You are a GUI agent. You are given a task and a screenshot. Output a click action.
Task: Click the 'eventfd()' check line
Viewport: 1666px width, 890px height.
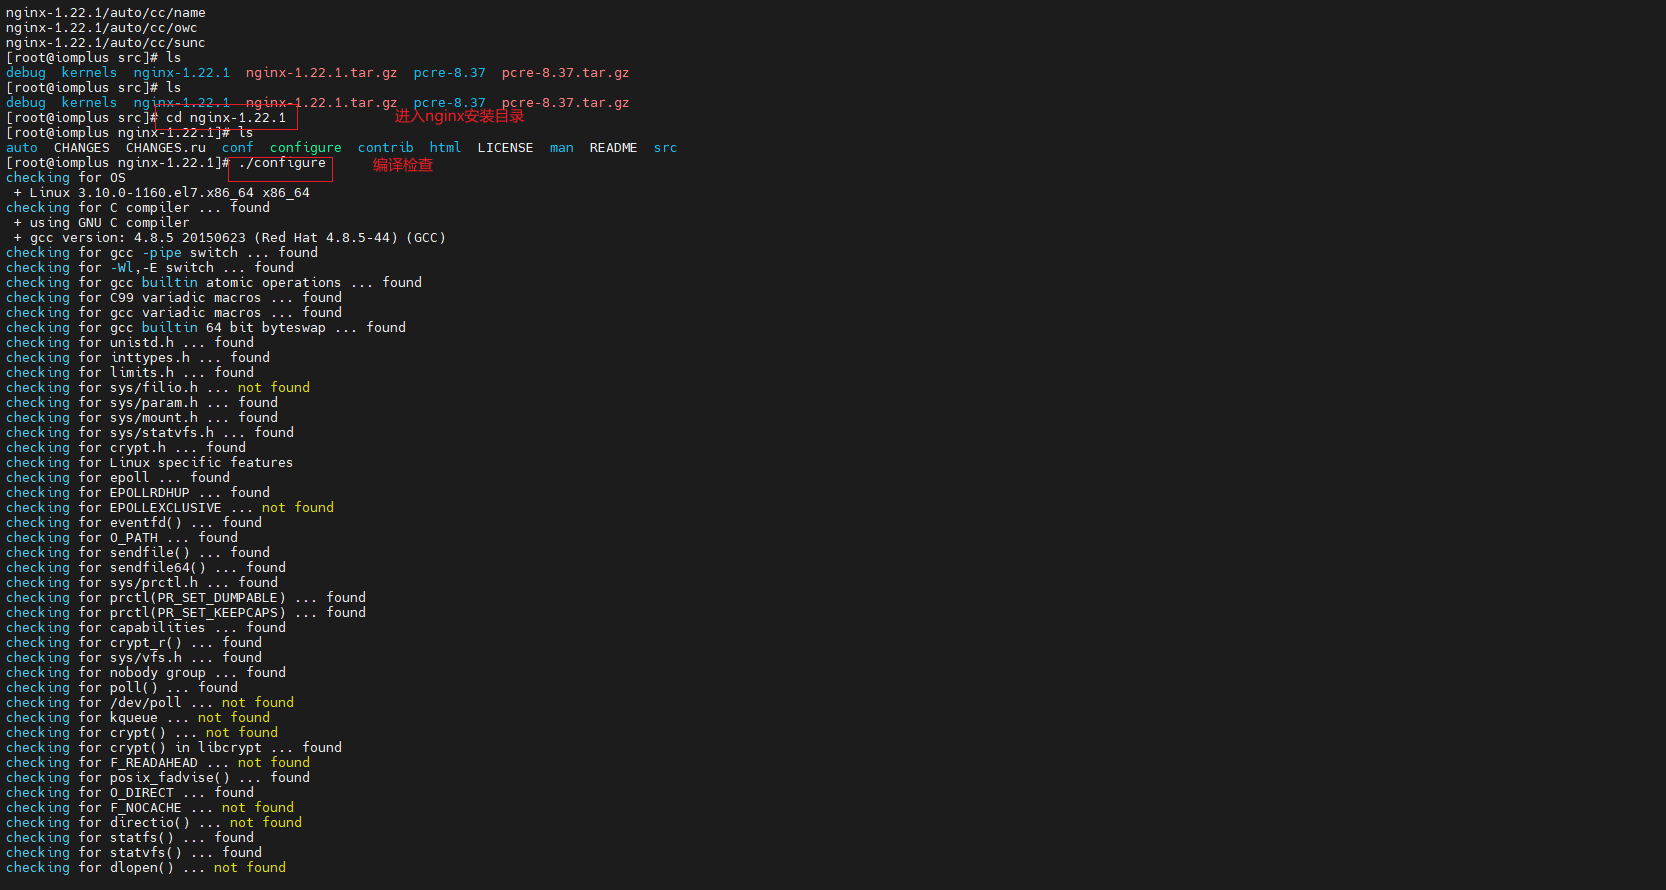[134, 523]
